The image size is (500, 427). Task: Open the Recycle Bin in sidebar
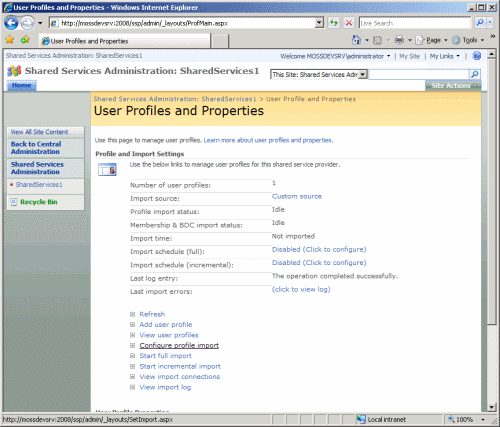[x=39, y=202]
